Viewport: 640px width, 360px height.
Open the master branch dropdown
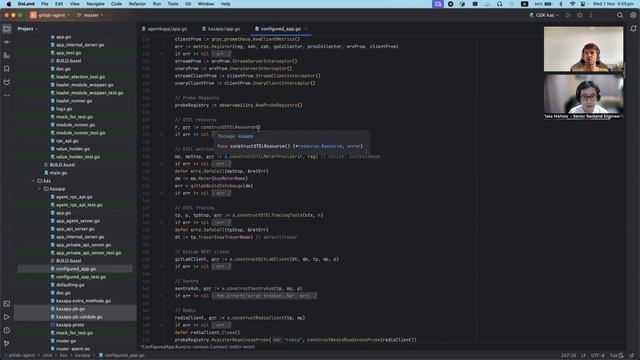(90, 15)
